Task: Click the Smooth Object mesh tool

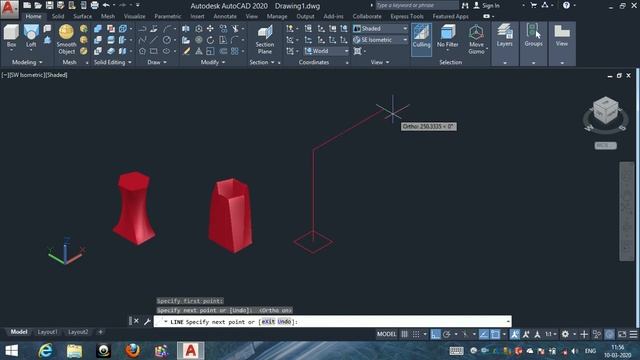Action: [66, 39]
